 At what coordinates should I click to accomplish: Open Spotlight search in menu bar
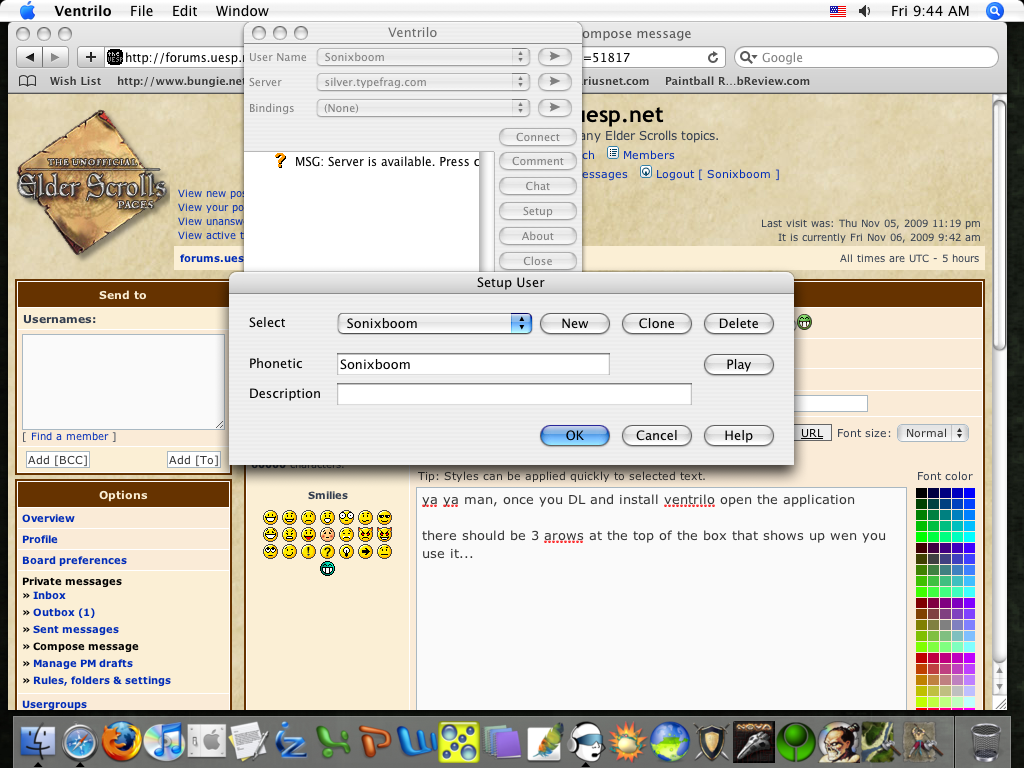(994, 11)
